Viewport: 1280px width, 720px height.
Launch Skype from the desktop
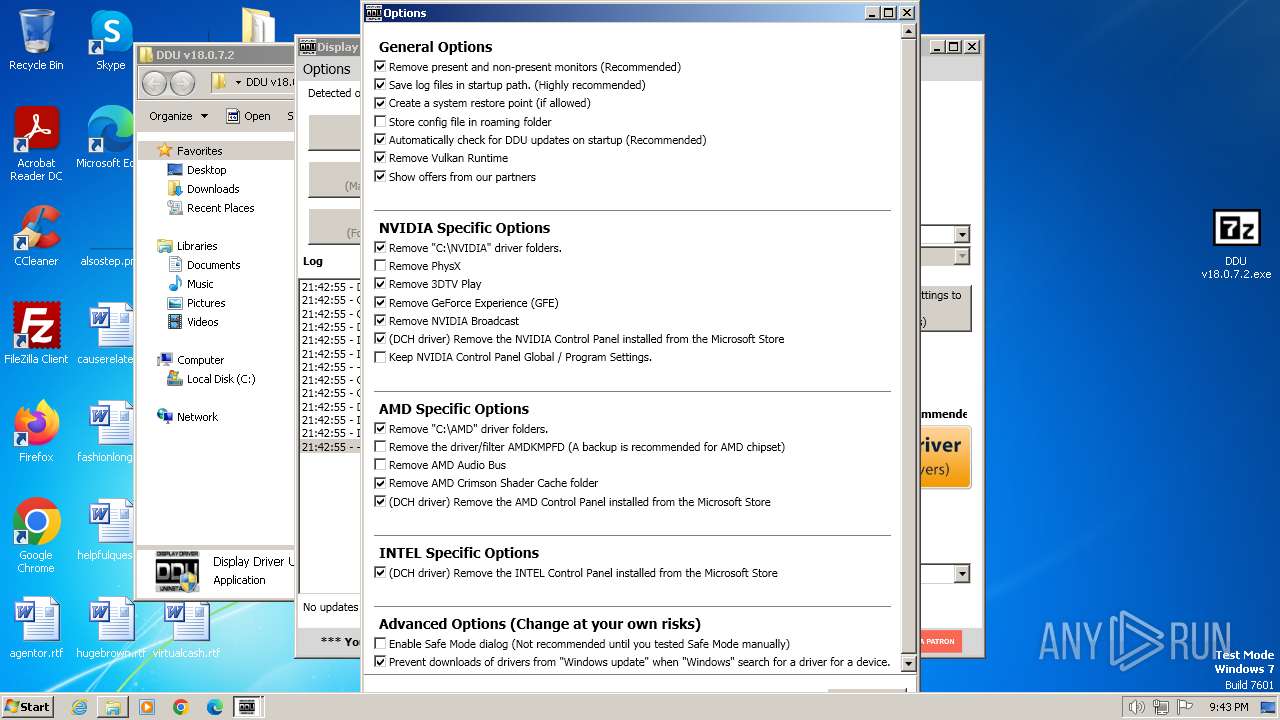(x=110, y=40)
